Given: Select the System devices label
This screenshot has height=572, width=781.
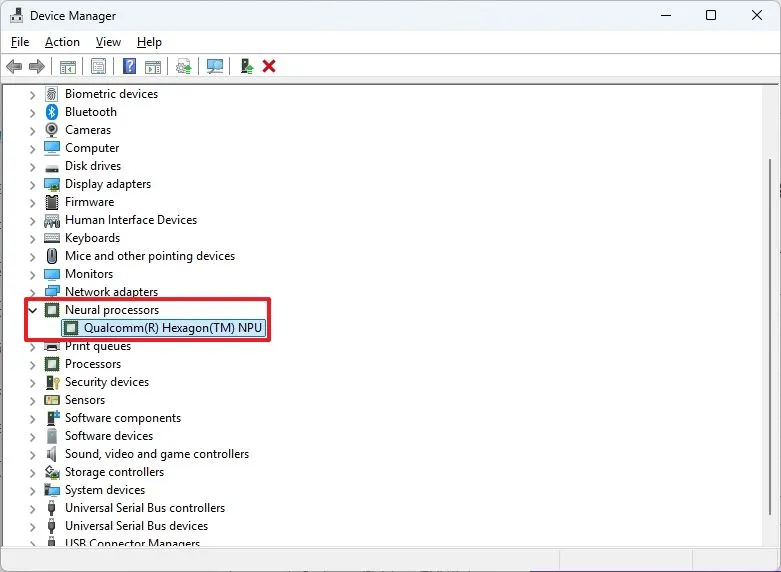Looking at the screenshot, I should point(105,490).
